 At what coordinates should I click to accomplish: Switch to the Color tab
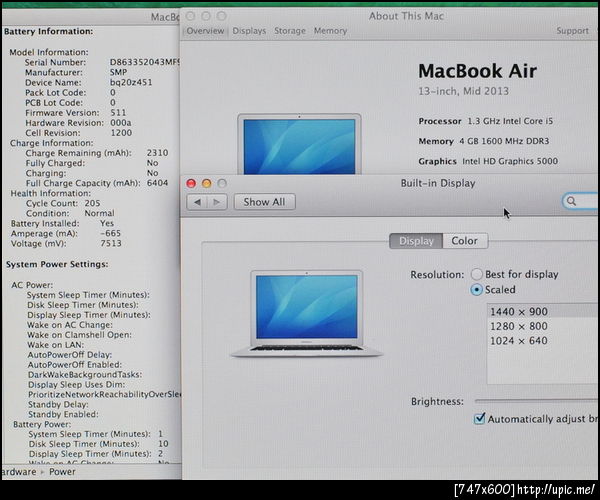tap(465, 241)
